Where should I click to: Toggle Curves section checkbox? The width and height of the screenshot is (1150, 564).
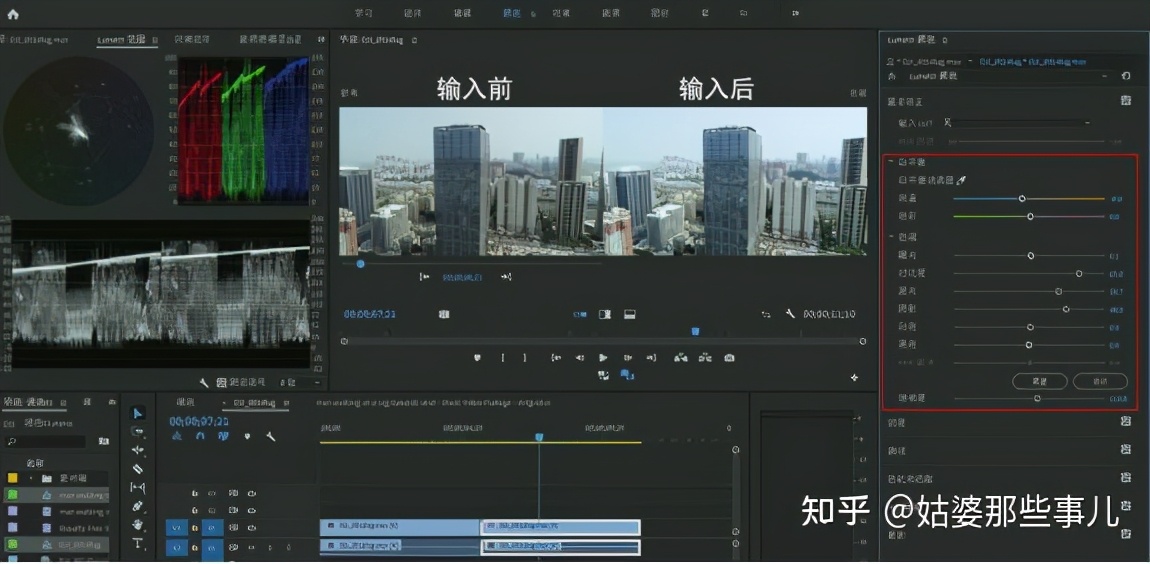1126,450
